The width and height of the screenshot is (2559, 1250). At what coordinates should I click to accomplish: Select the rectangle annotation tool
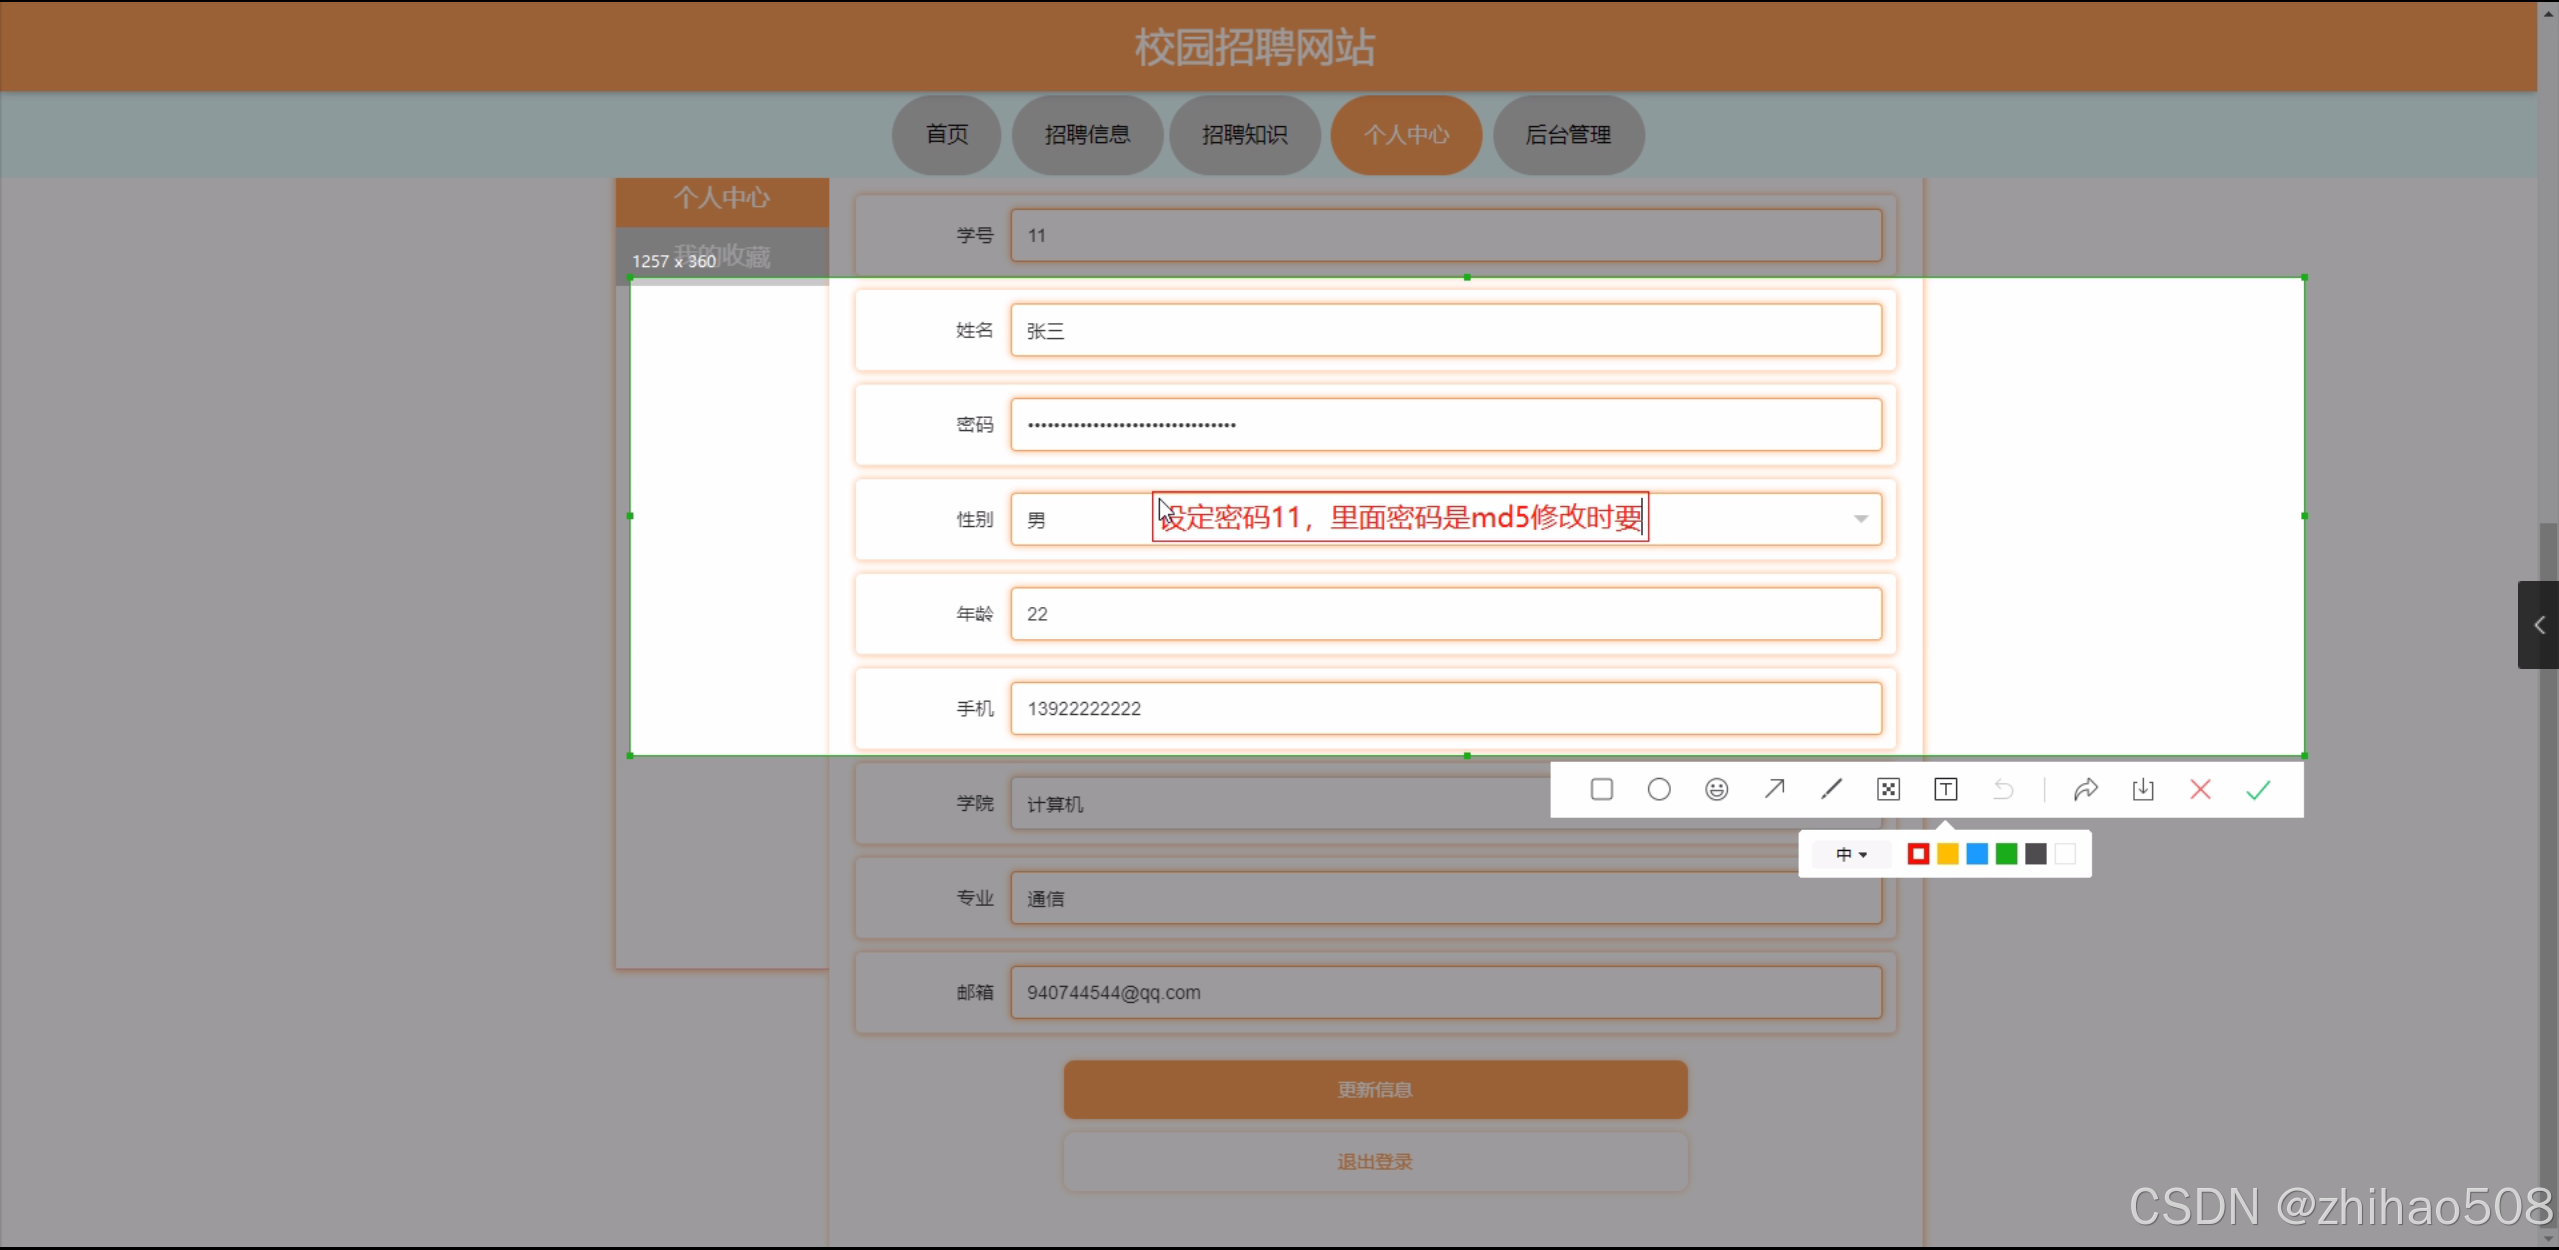tap(1601, 790)
